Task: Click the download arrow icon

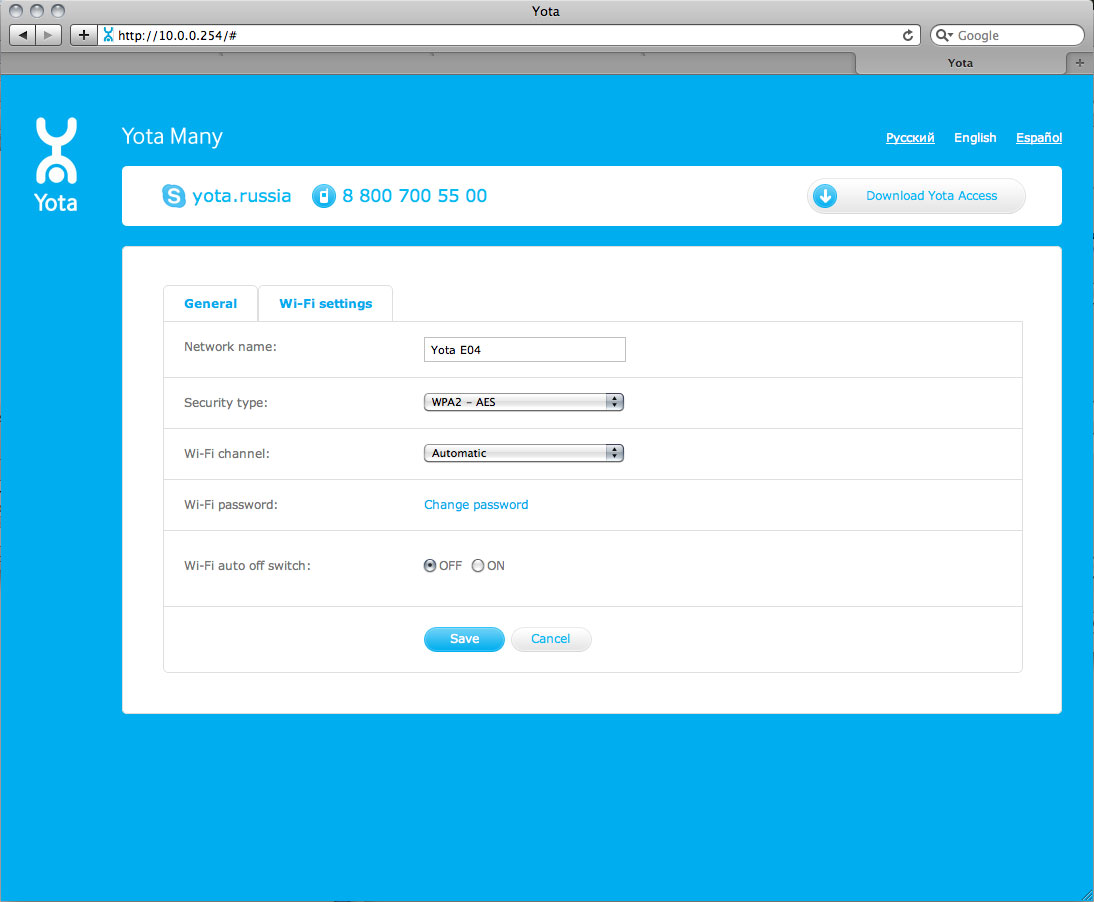Action: pyautogui.click(x=825, y=196)
